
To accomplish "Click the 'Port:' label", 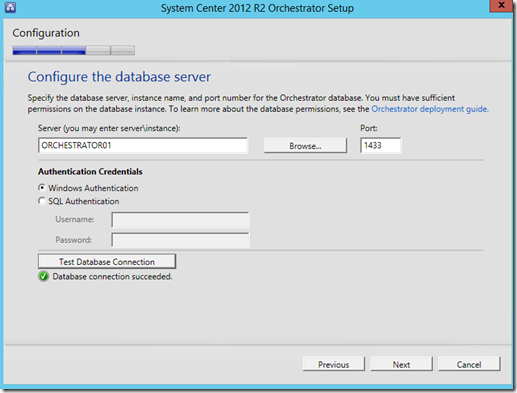I will [x=369, y=128].
